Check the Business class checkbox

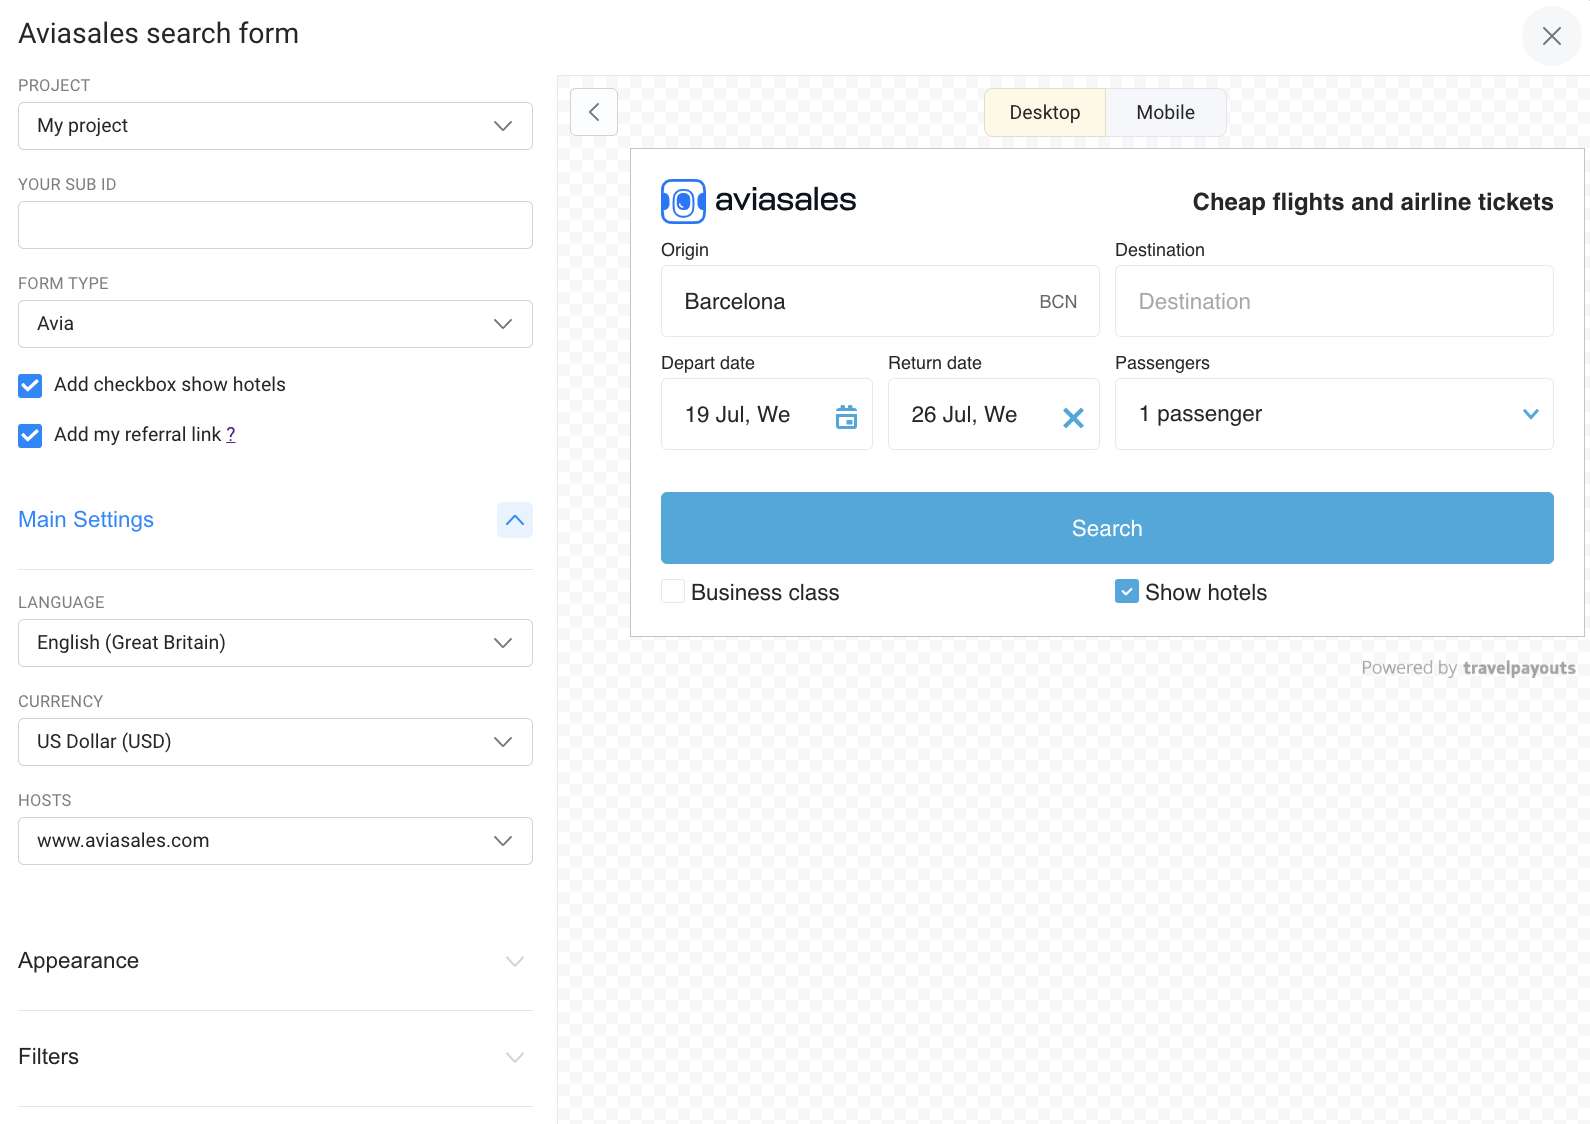673,592
